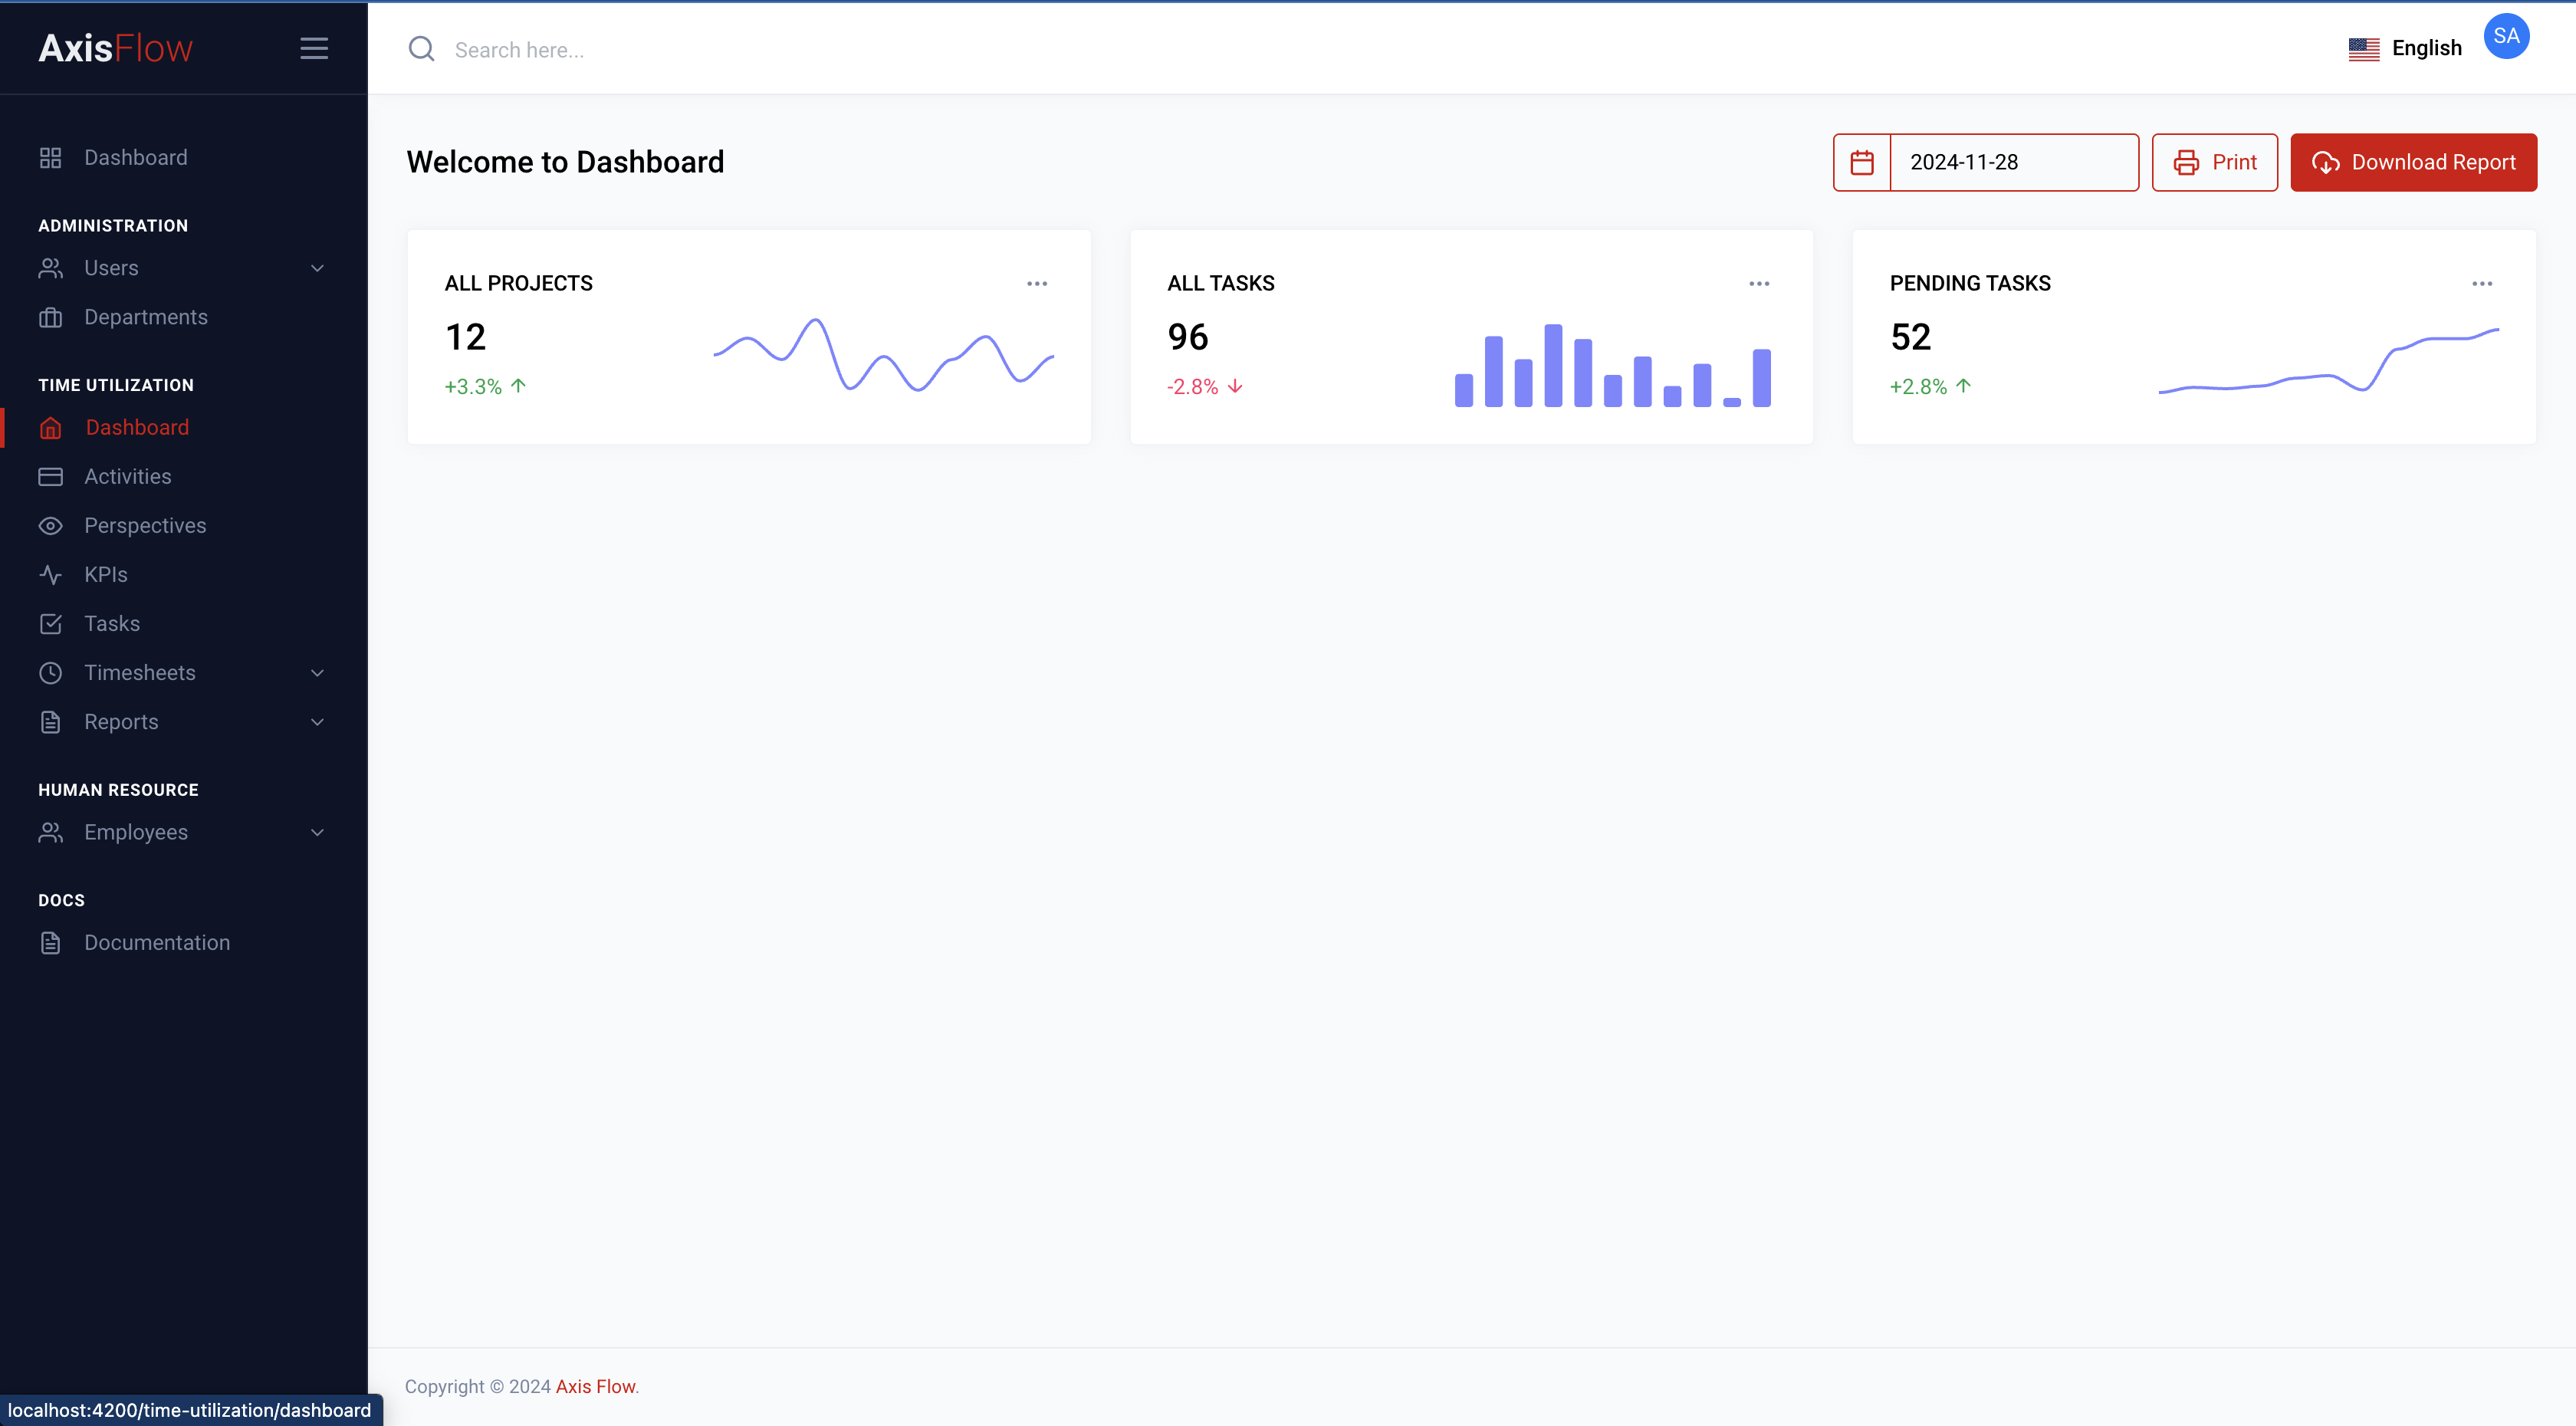Select the KPIs sidebar icon

(x=51, y=574)
